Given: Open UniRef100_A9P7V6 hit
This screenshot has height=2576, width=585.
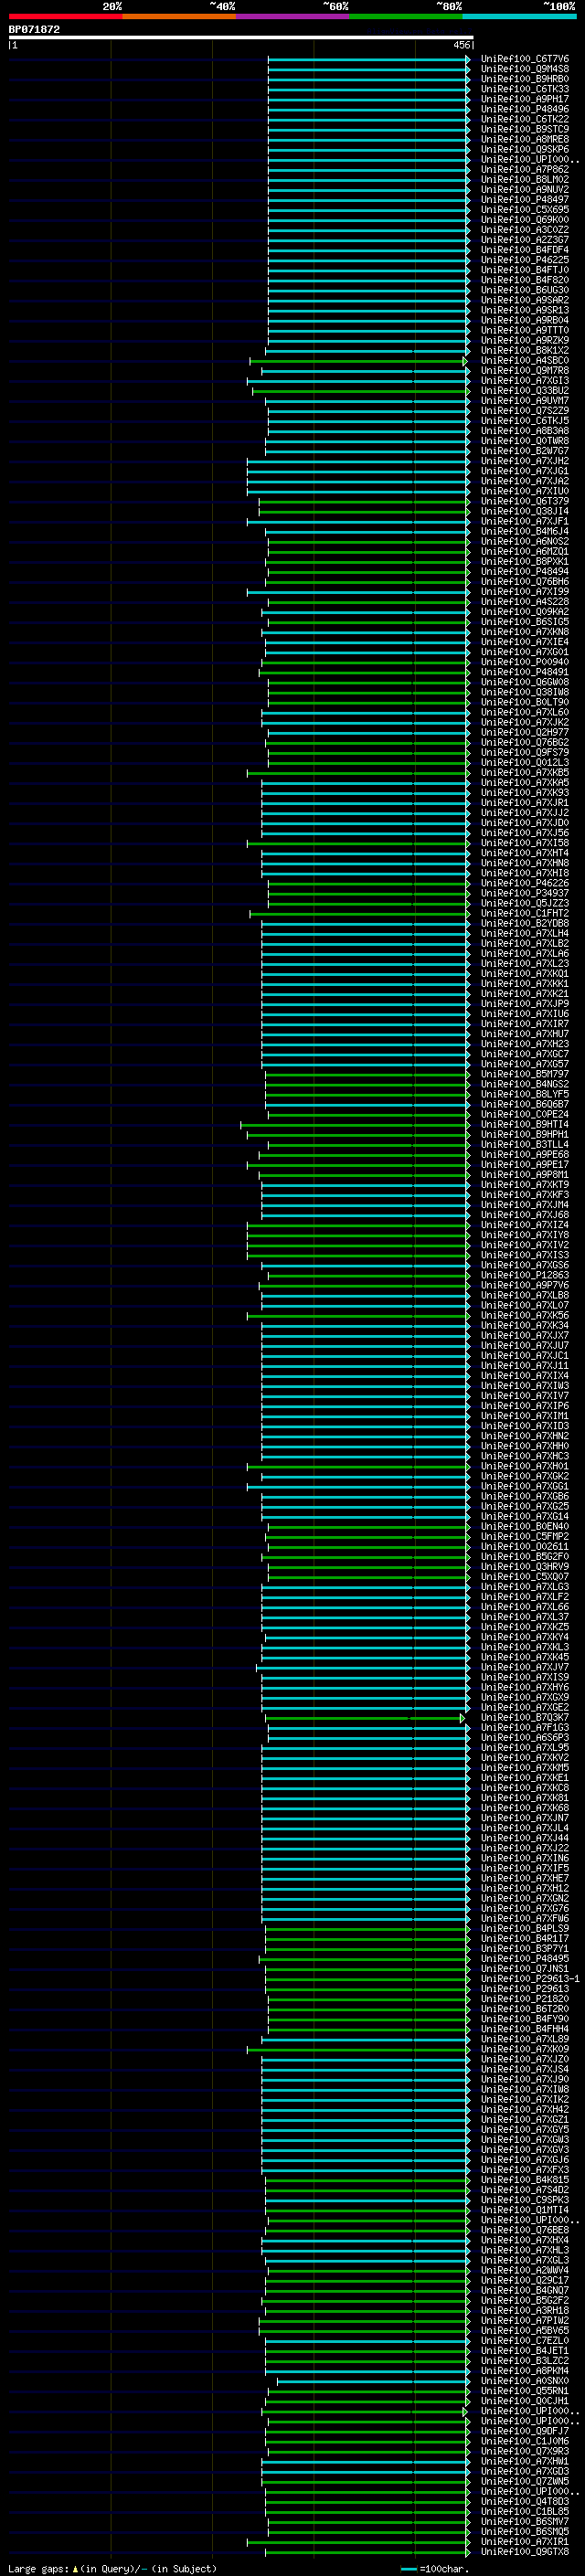Looking at the screenshot, I should click(x=524, y=1285).
